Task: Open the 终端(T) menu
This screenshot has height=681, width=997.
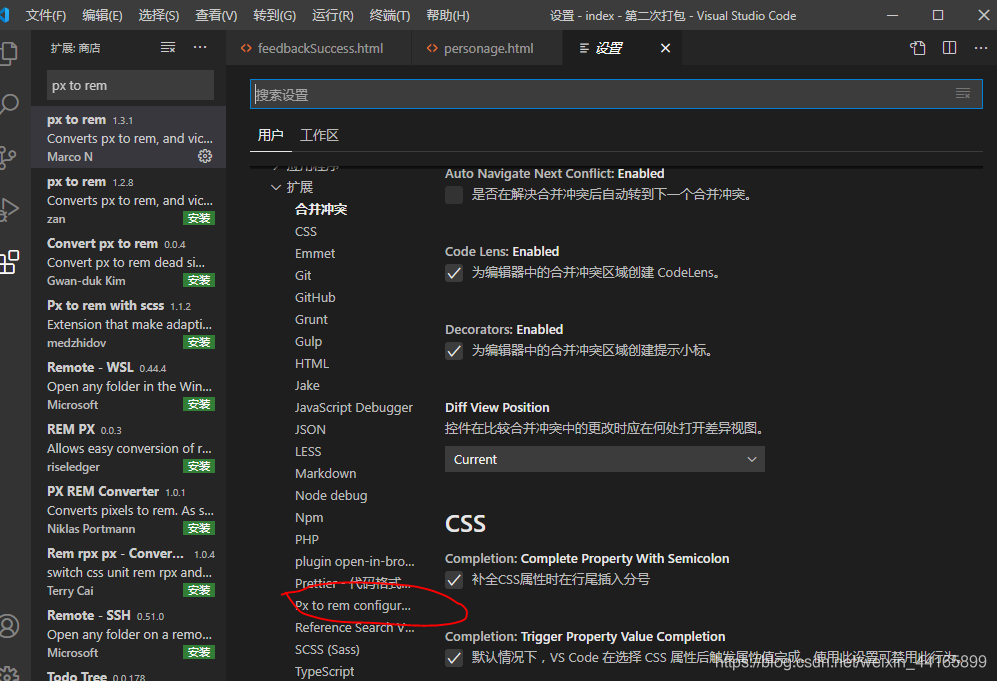Action: pos(390,15)
